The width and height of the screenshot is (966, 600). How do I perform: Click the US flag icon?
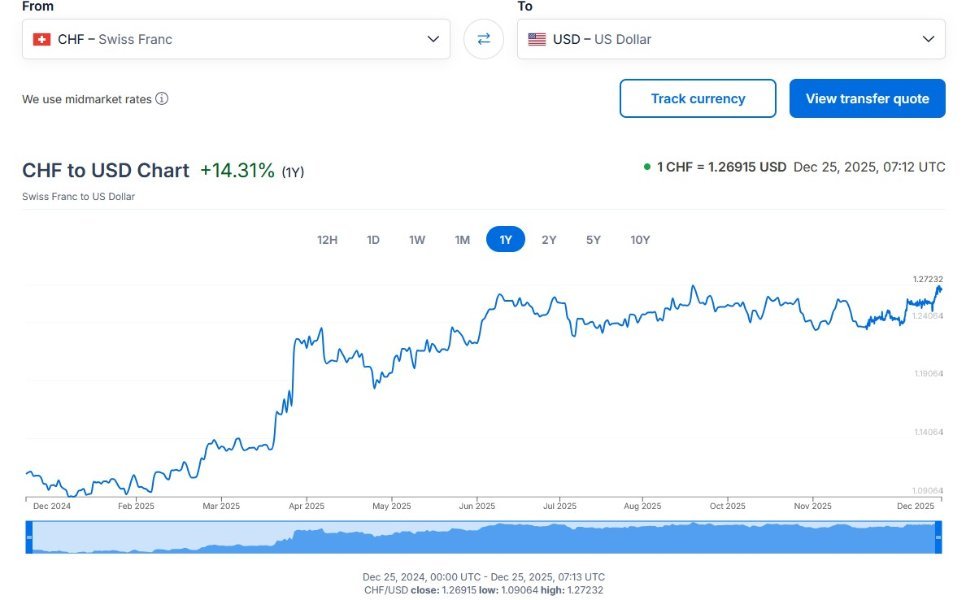537,39
